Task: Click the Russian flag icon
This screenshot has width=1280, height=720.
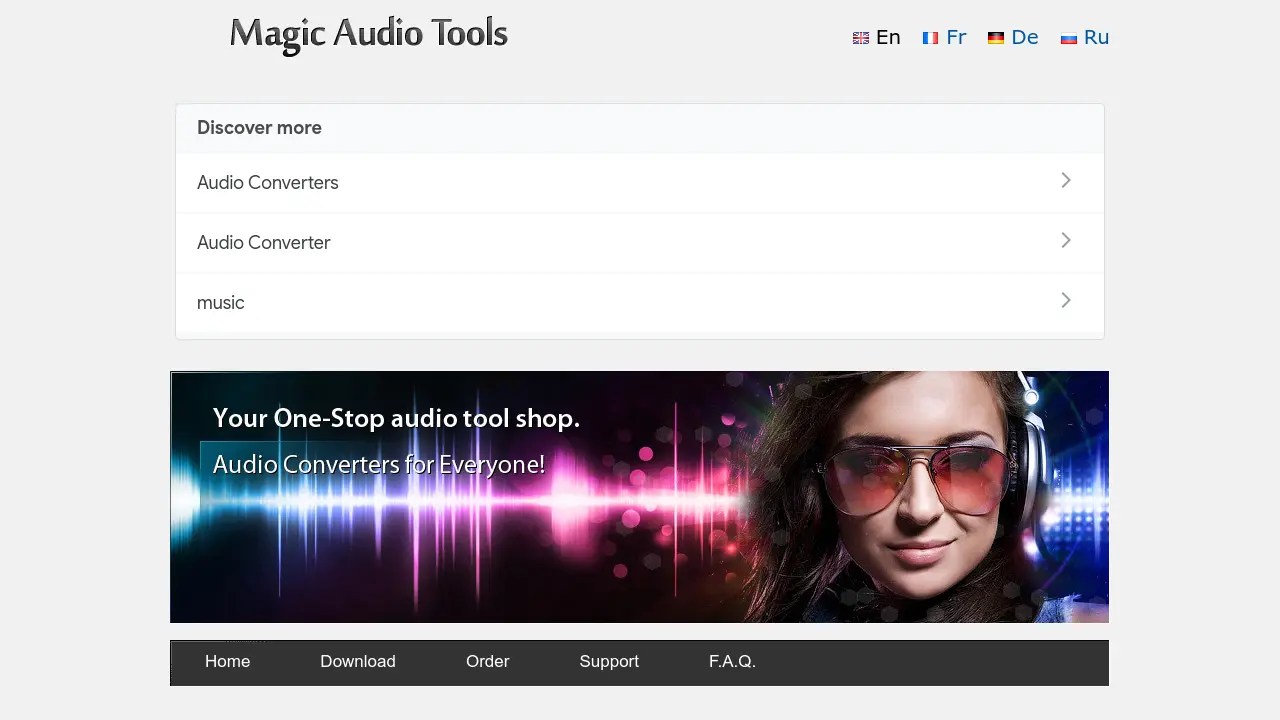Action: point(1069,38)
